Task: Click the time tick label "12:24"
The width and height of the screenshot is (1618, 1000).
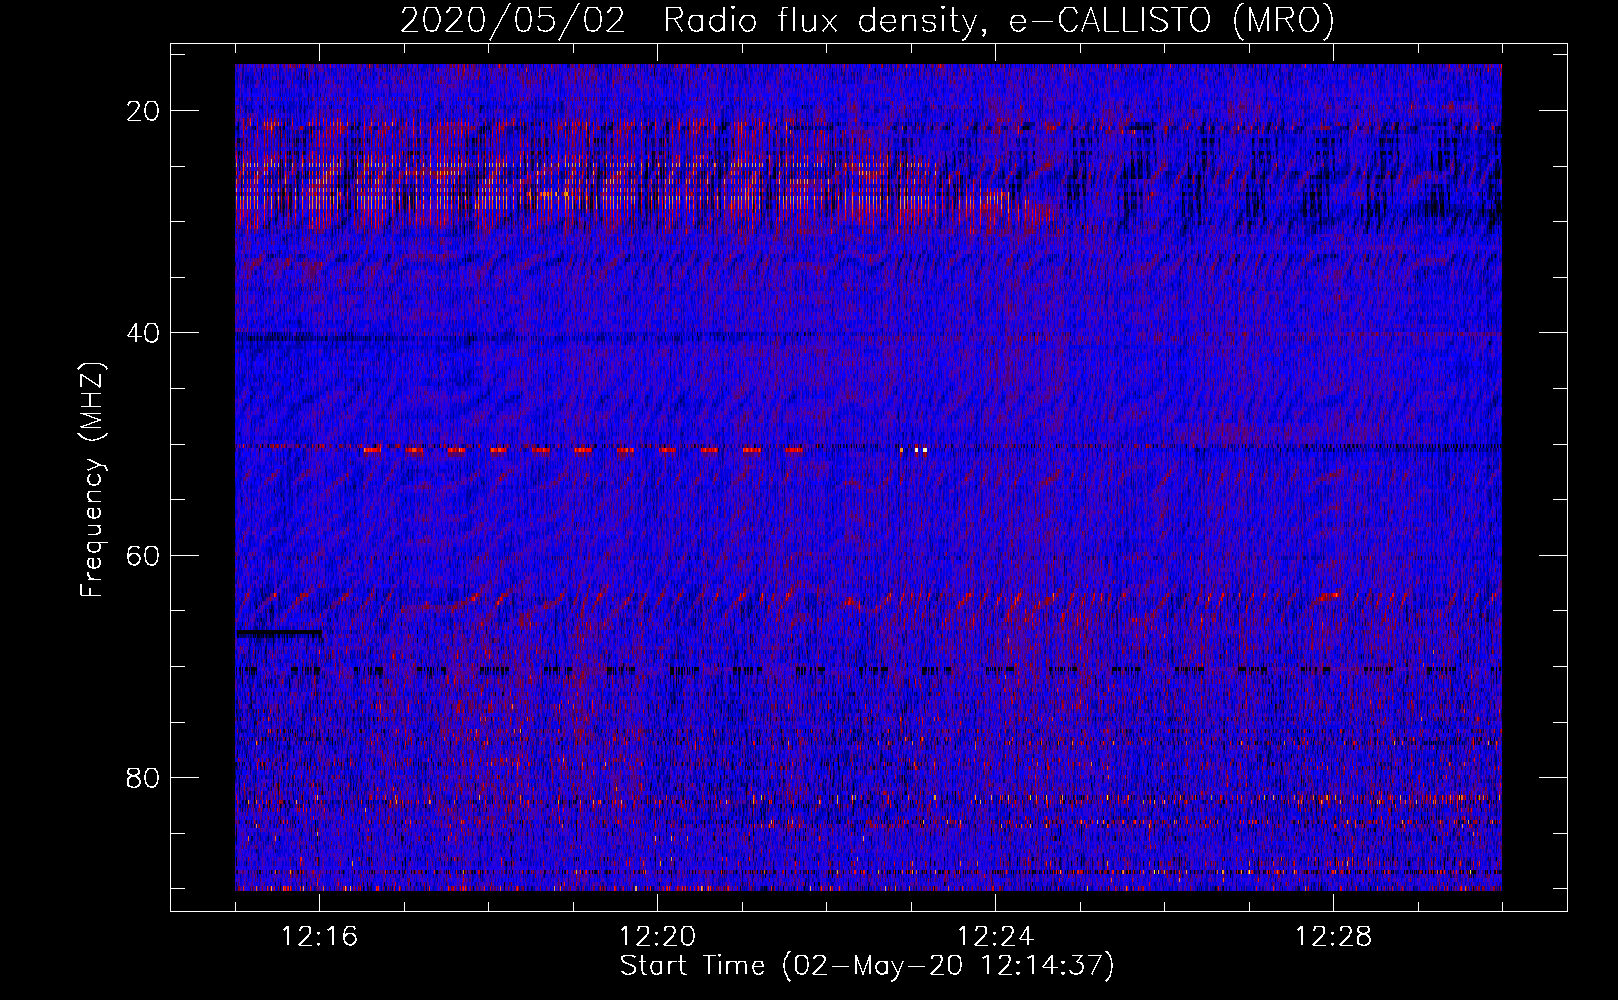Action: (x=996, y=936)
